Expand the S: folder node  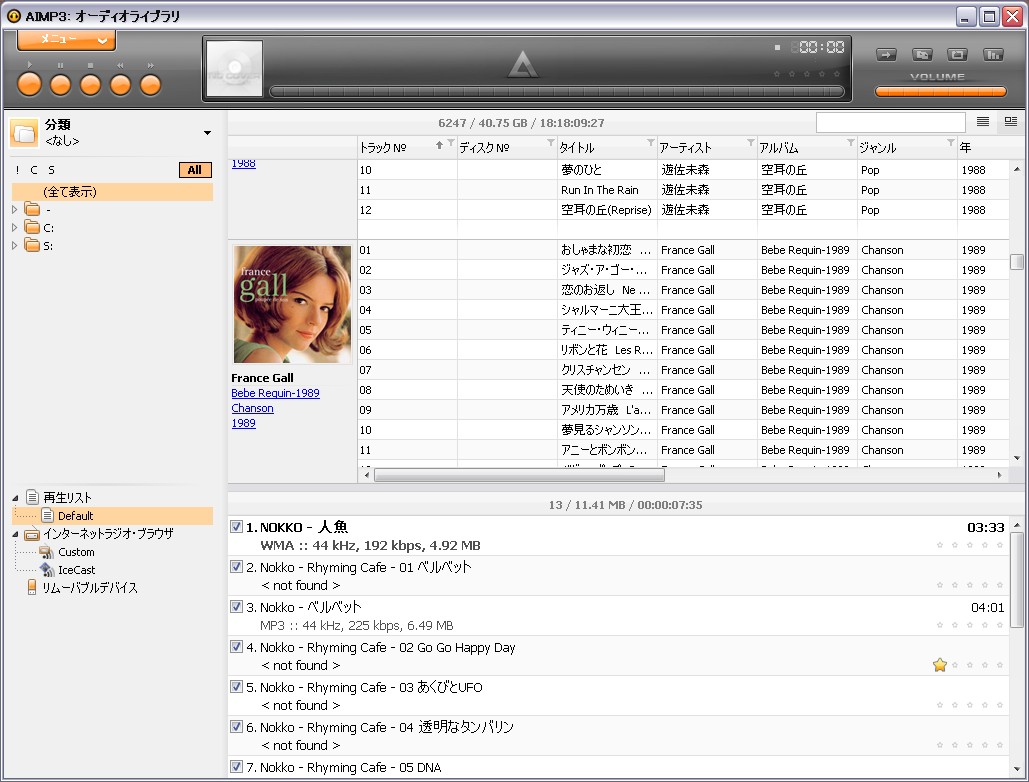[x=15, y=245]
